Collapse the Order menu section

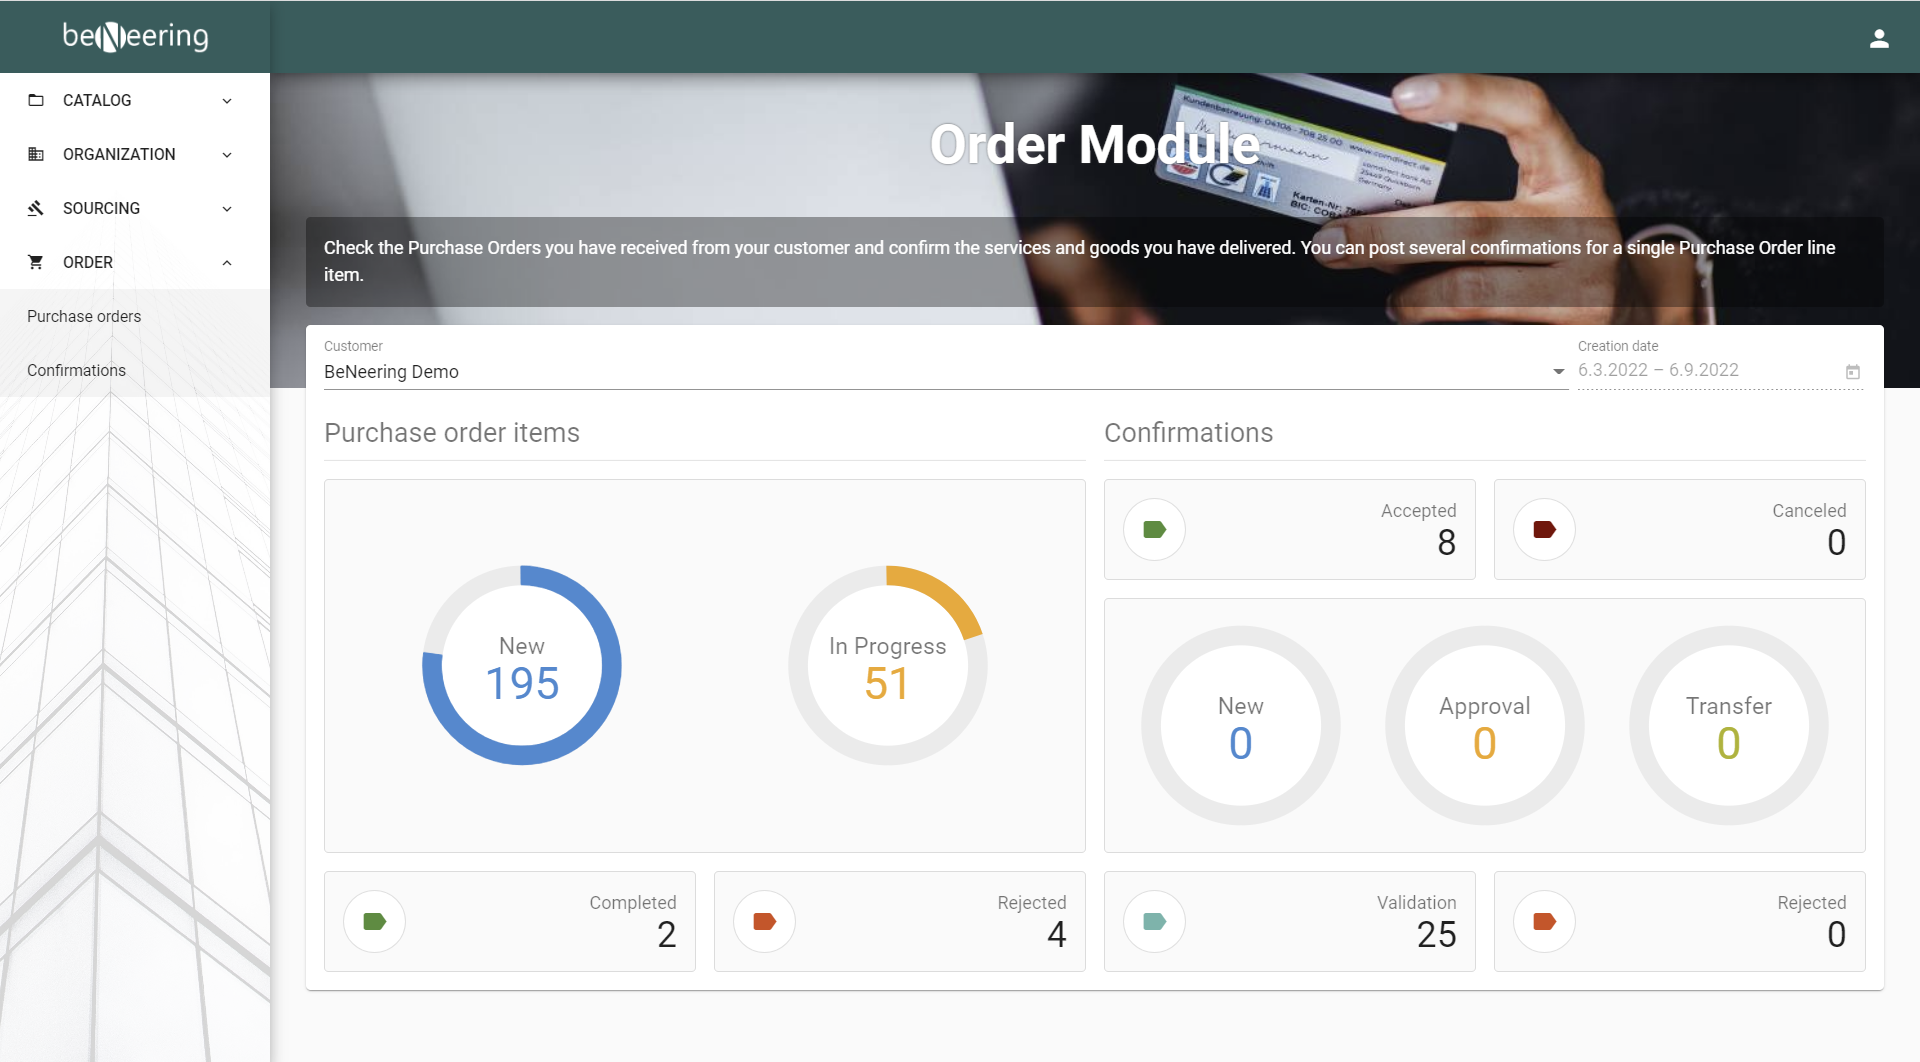[x=227, y=262]
